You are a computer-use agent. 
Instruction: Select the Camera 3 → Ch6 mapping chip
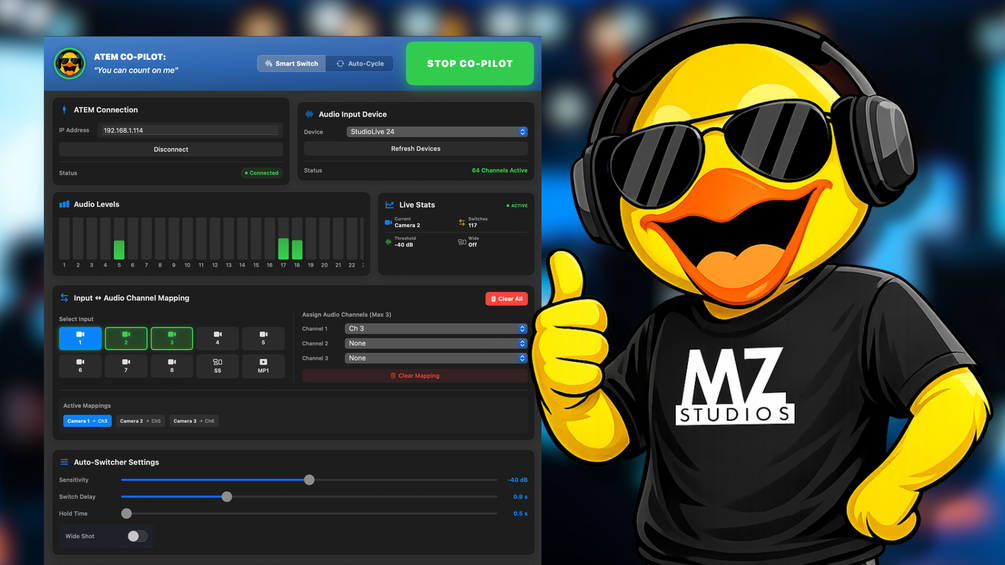click(194, 421)
